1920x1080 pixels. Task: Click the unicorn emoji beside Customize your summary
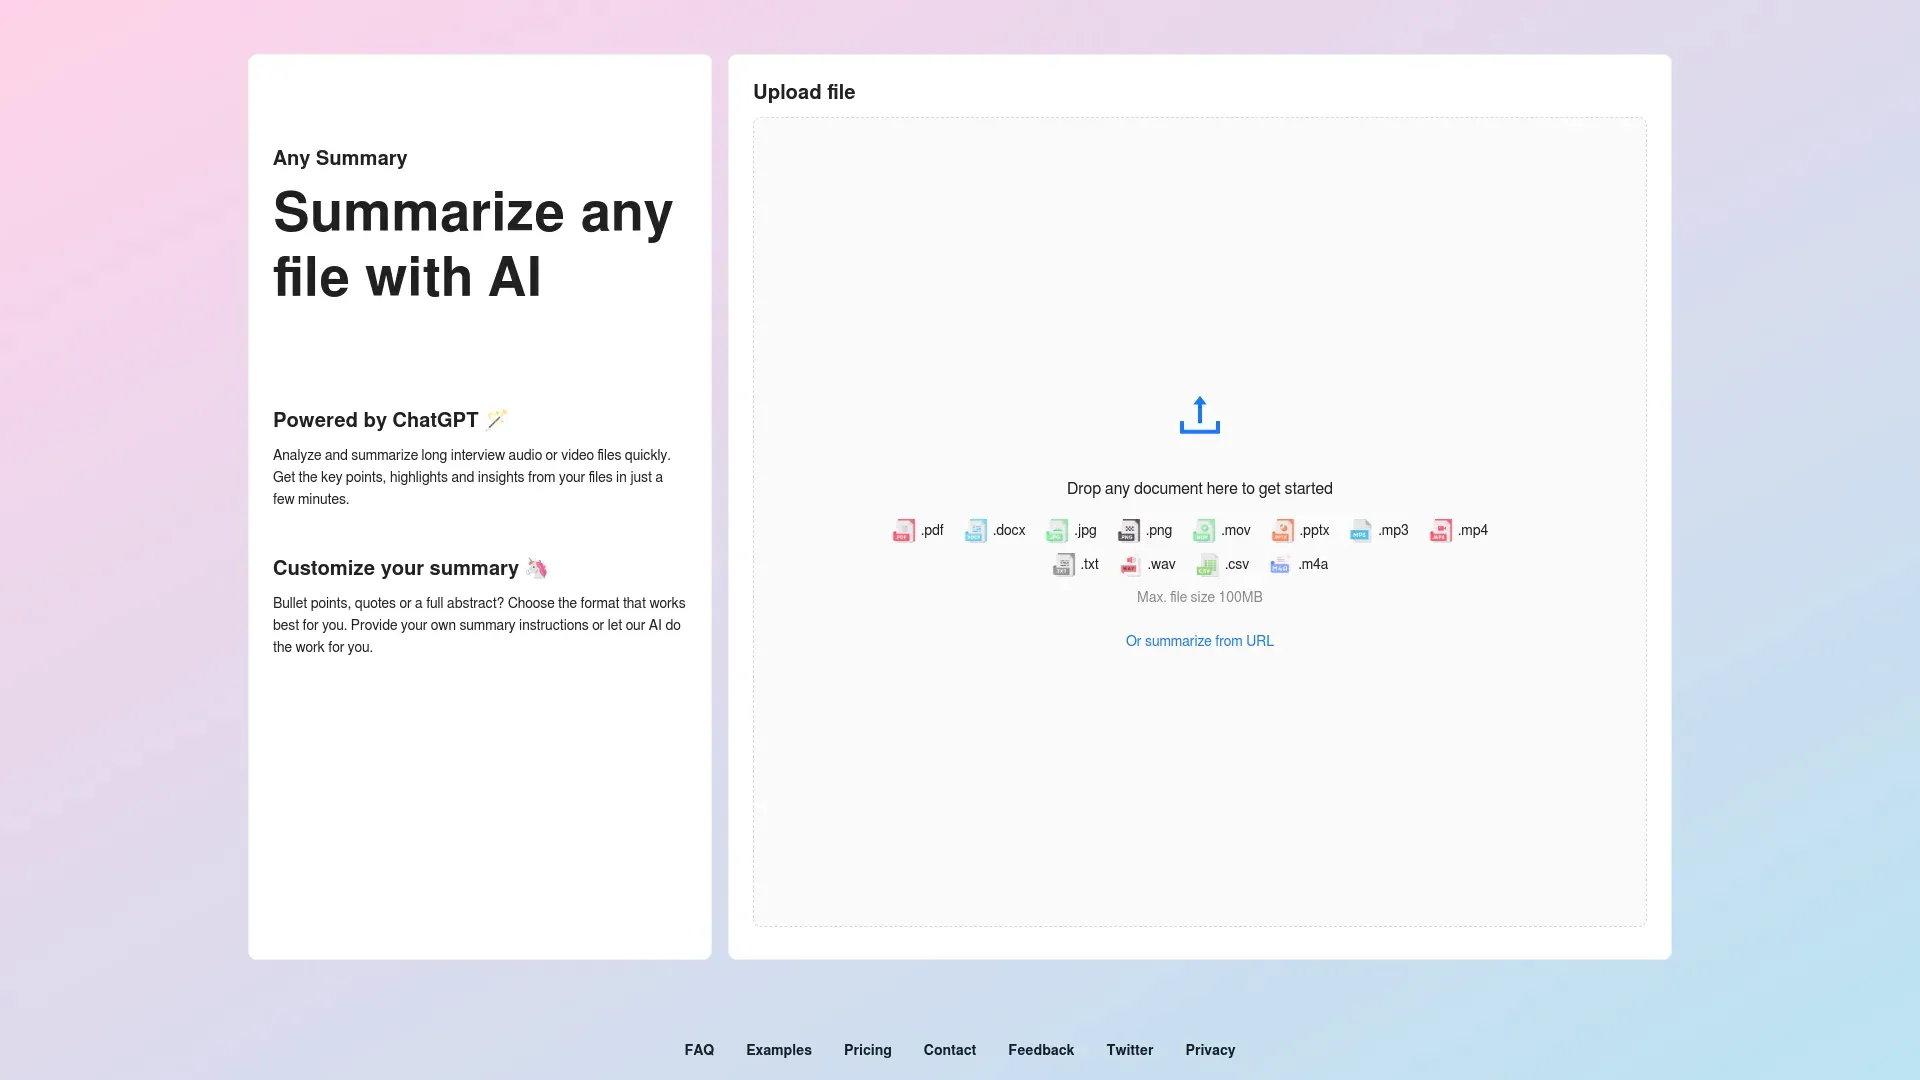(x=537, y=568)
